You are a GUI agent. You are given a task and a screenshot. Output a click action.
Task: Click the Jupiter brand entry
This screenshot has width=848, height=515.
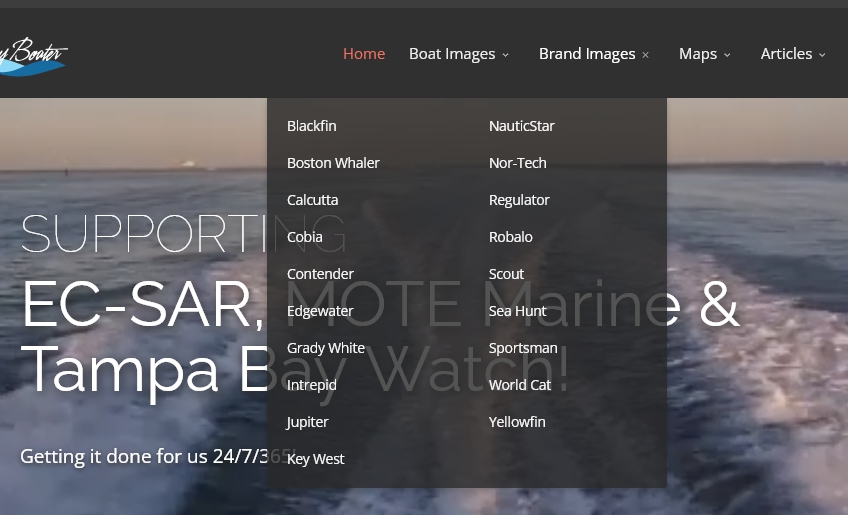[x=307, y=422]
